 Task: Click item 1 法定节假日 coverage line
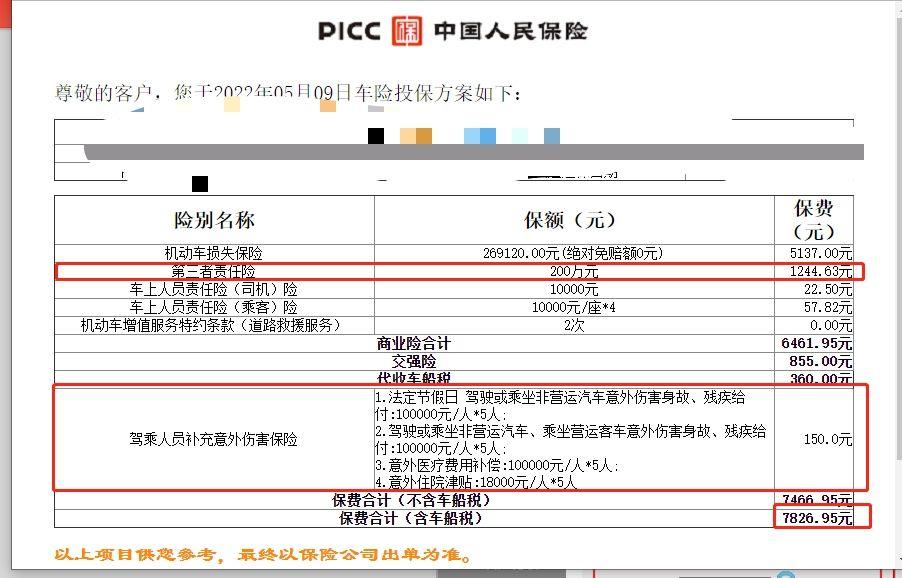coord(560,405)
